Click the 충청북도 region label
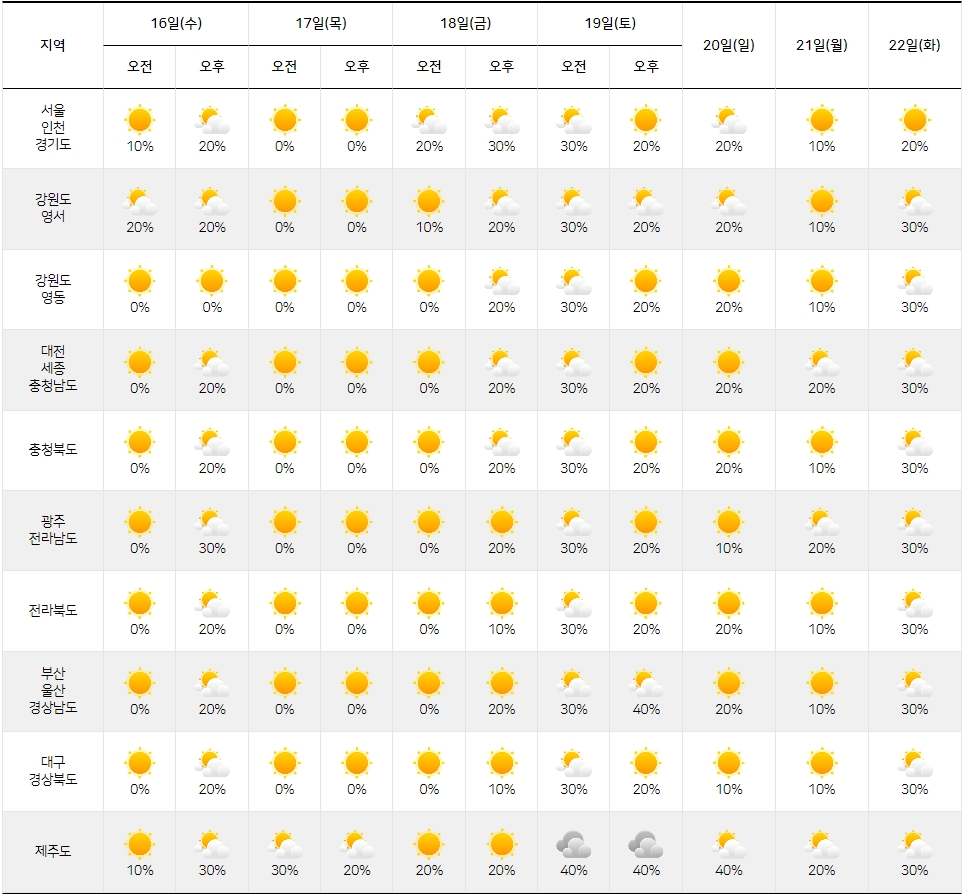Screen dimensions: 964x896 53,450
